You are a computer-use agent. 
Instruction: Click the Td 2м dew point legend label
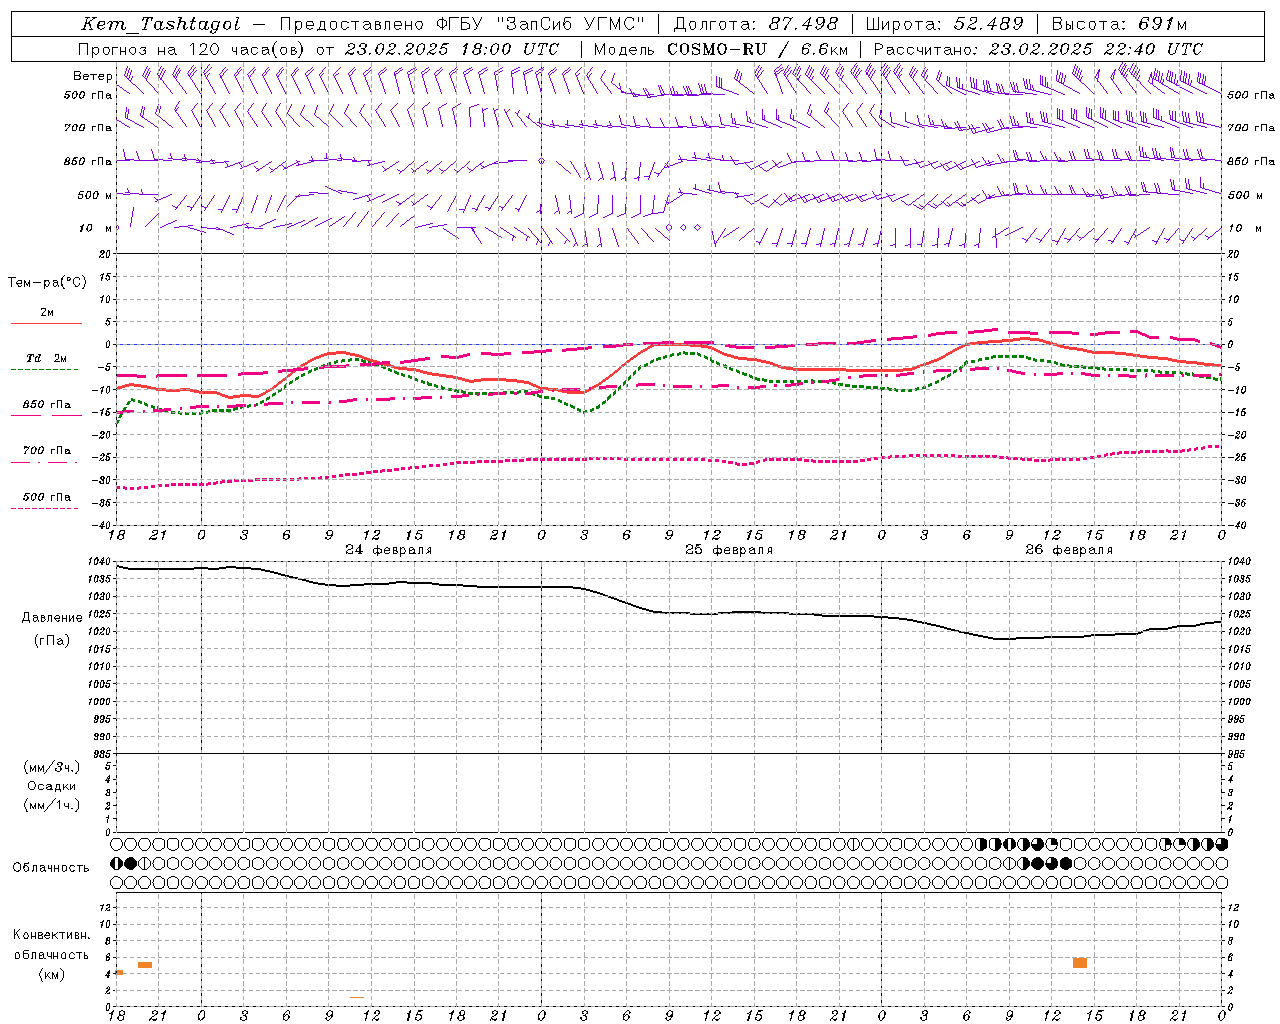point(47,358)
